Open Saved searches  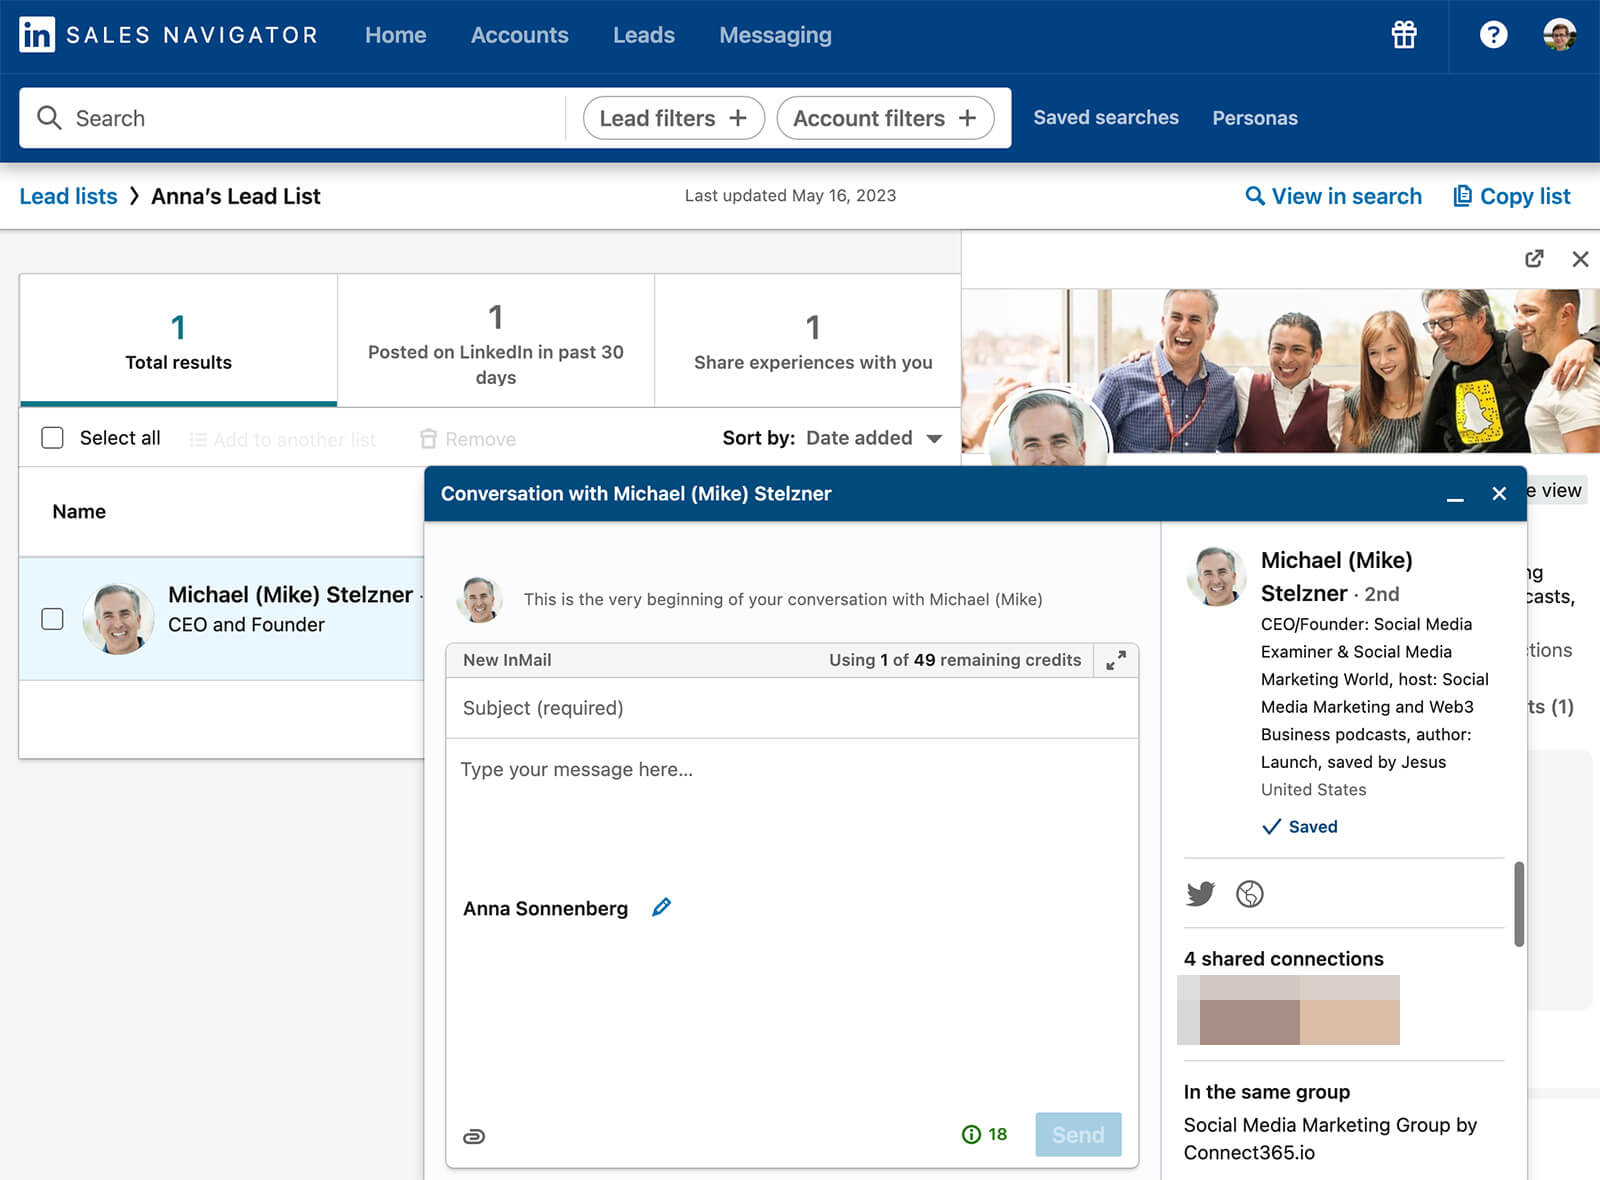point(1106,118)
